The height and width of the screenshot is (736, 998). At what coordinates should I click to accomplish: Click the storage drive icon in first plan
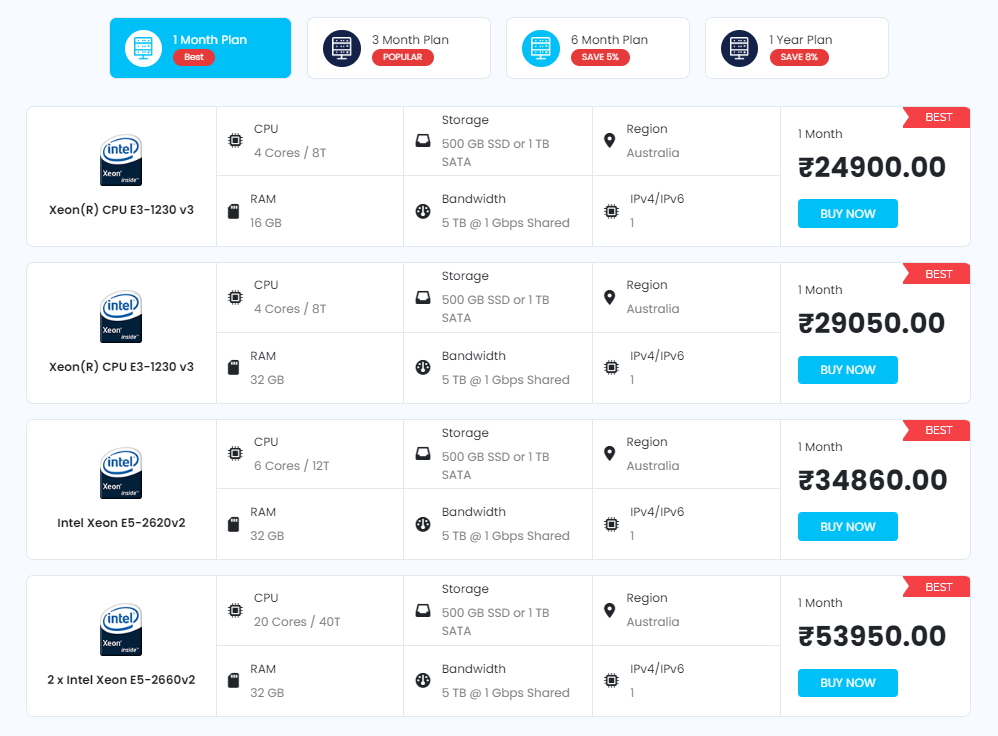click(x=423, y=140)
